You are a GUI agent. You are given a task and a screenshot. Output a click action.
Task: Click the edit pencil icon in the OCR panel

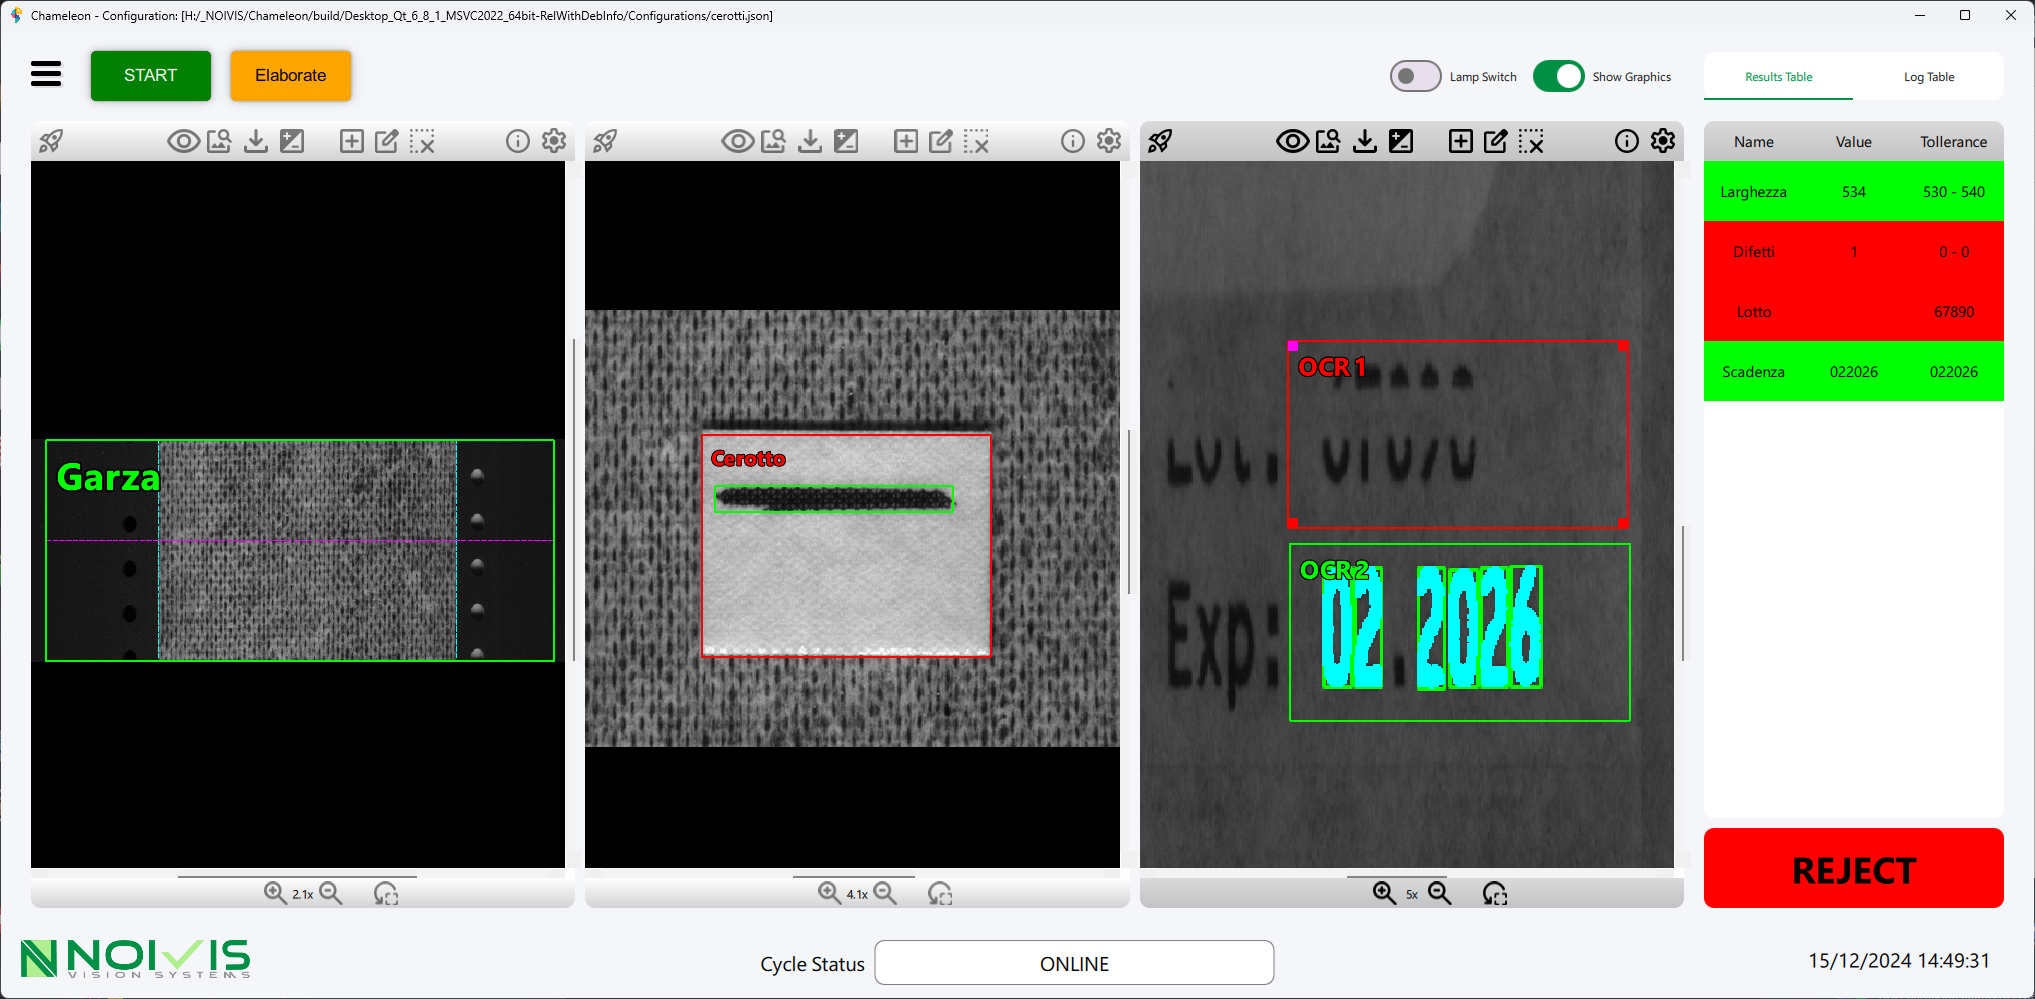click(x=1496, y=141)
